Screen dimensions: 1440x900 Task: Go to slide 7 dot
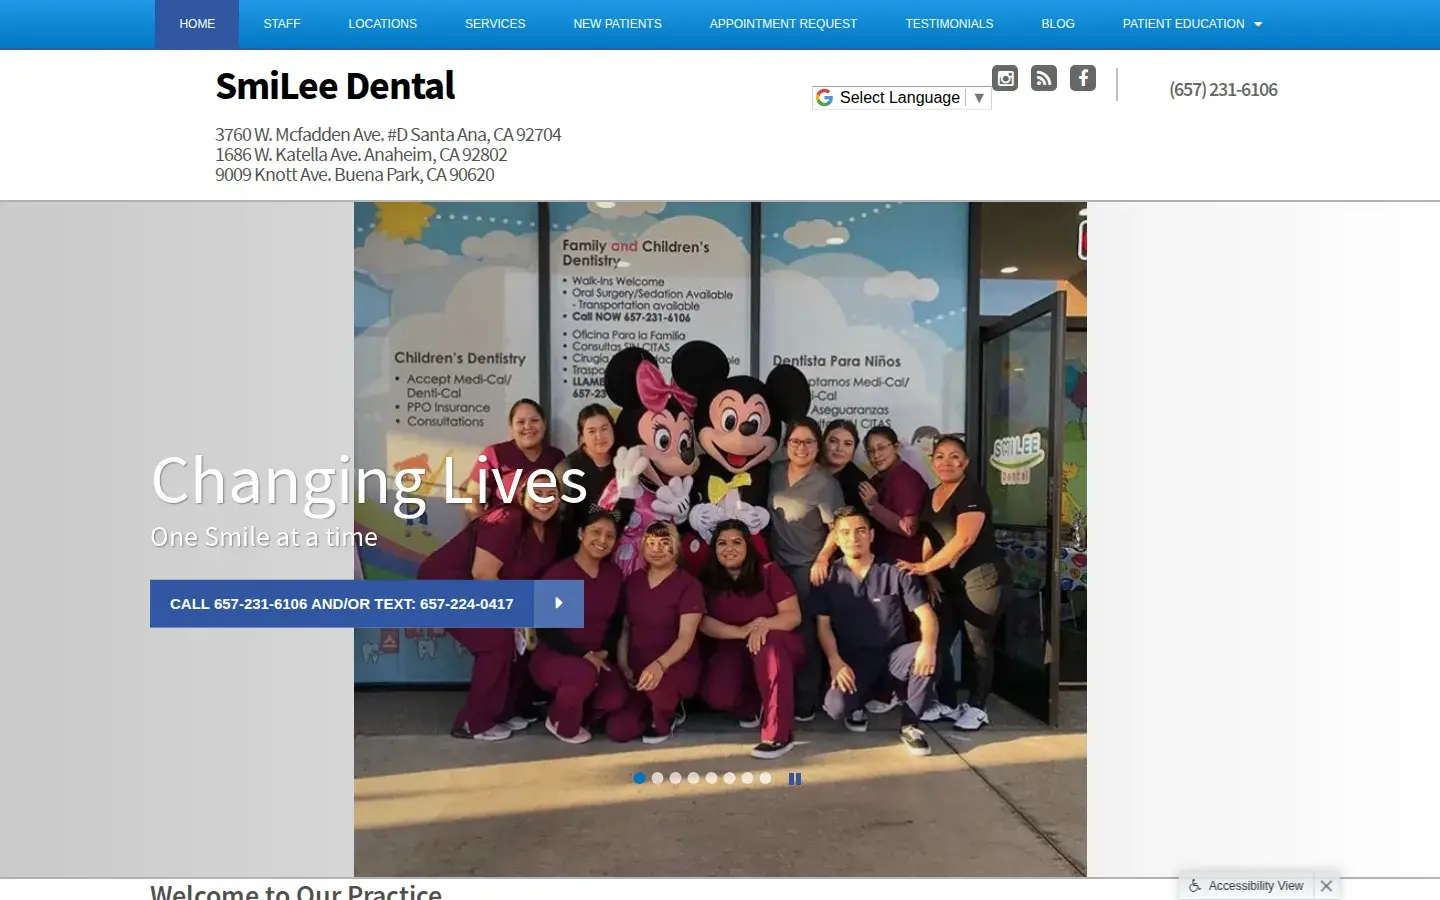tap(747, 778)
